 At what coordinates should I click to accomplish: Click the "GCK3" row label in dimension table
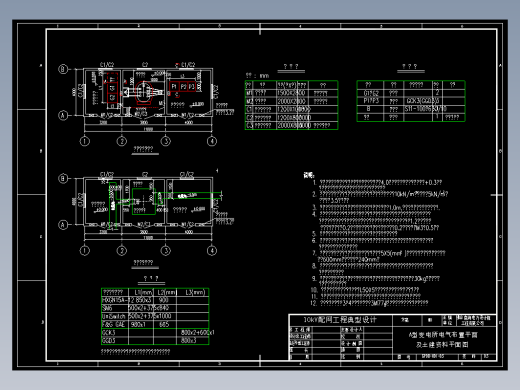109,333
